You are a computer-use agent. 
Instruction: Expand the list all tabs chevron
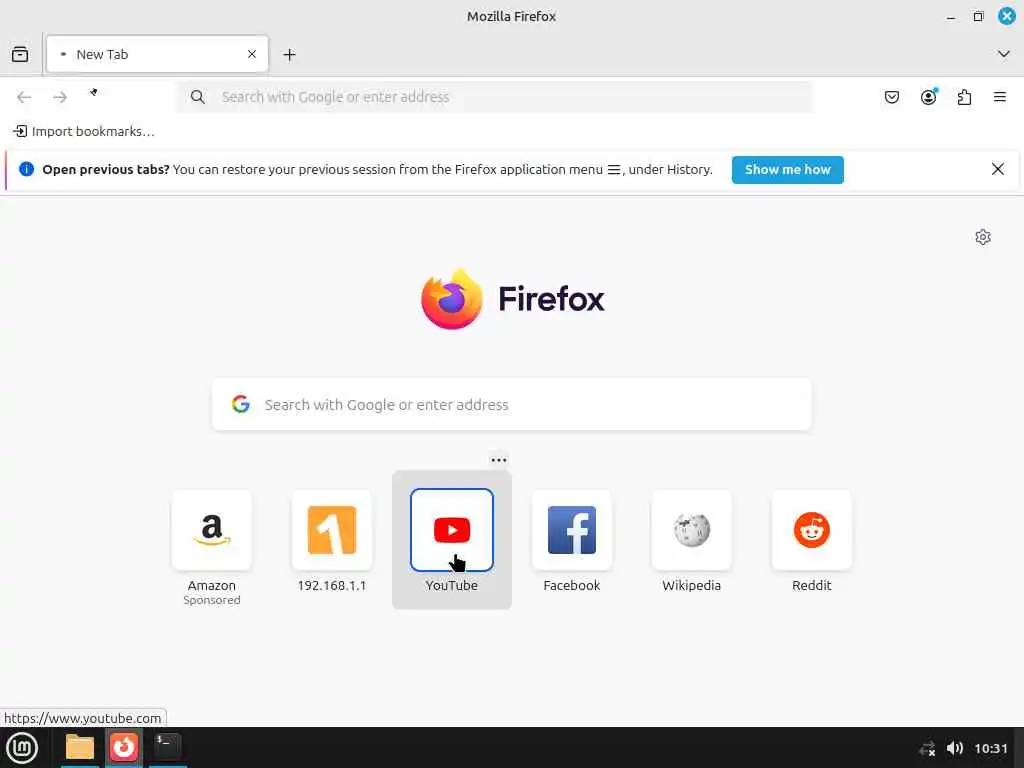[1003, 54]
